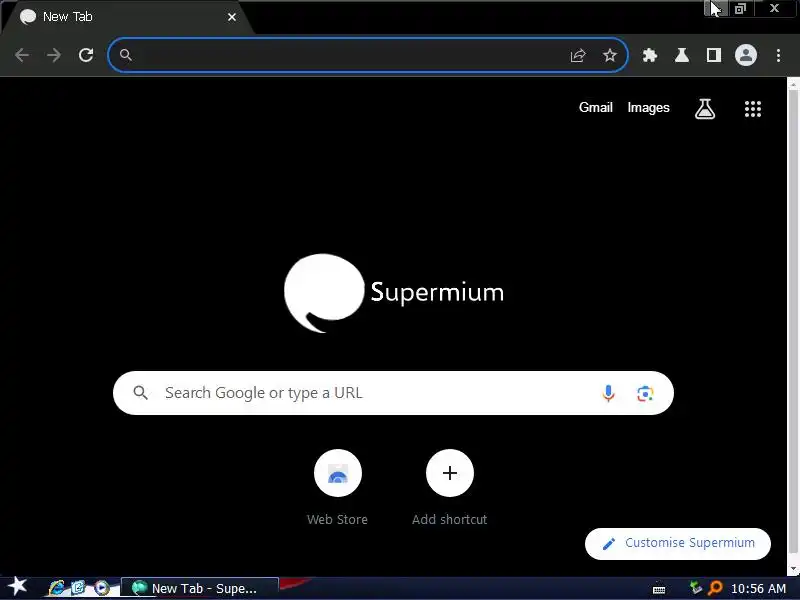Toggle the side panel icon

pyautogui.click(x=714, y=55)
